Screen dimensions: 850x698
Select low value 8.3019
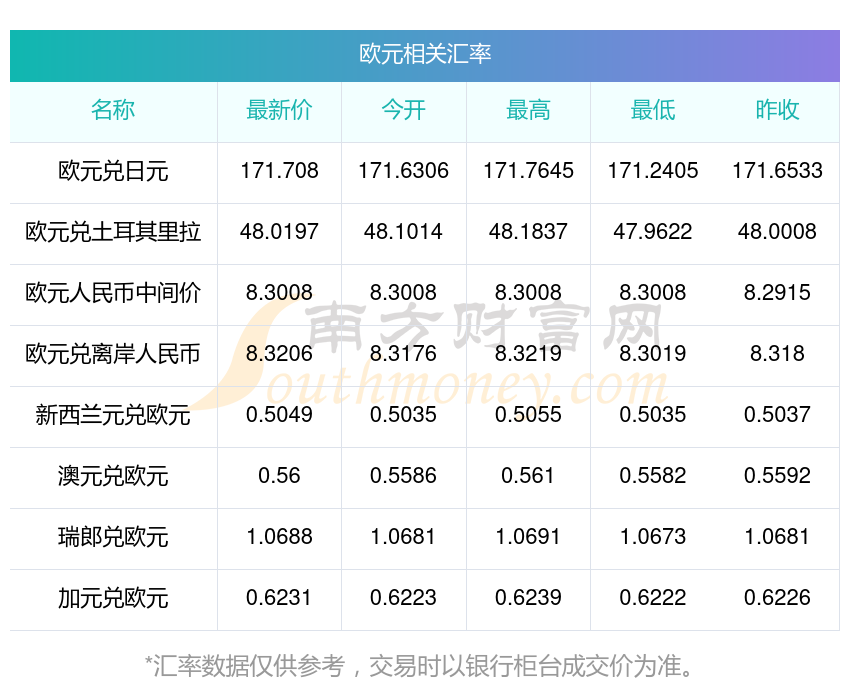(x=653, y=354)
